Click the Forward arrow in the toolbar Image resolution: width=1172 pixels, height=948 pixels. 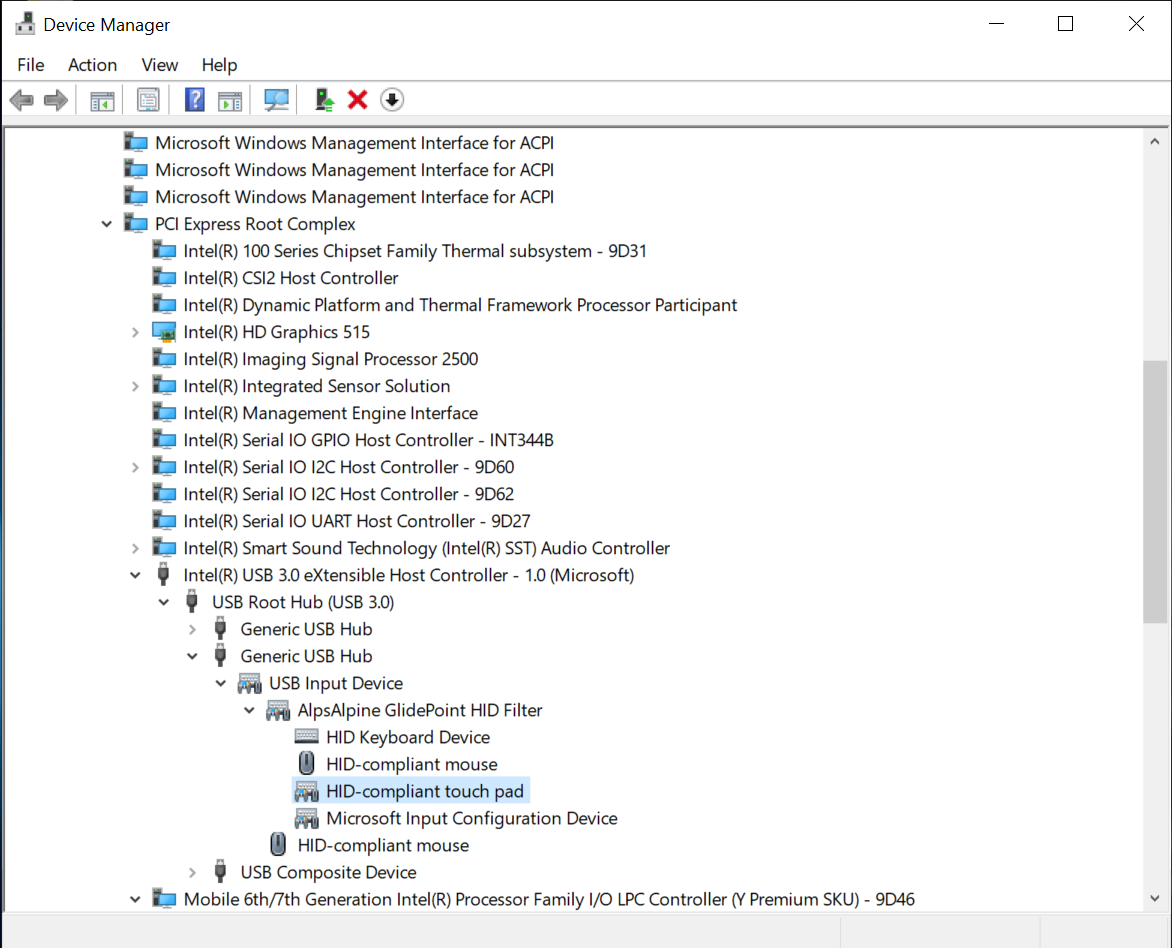56,100
